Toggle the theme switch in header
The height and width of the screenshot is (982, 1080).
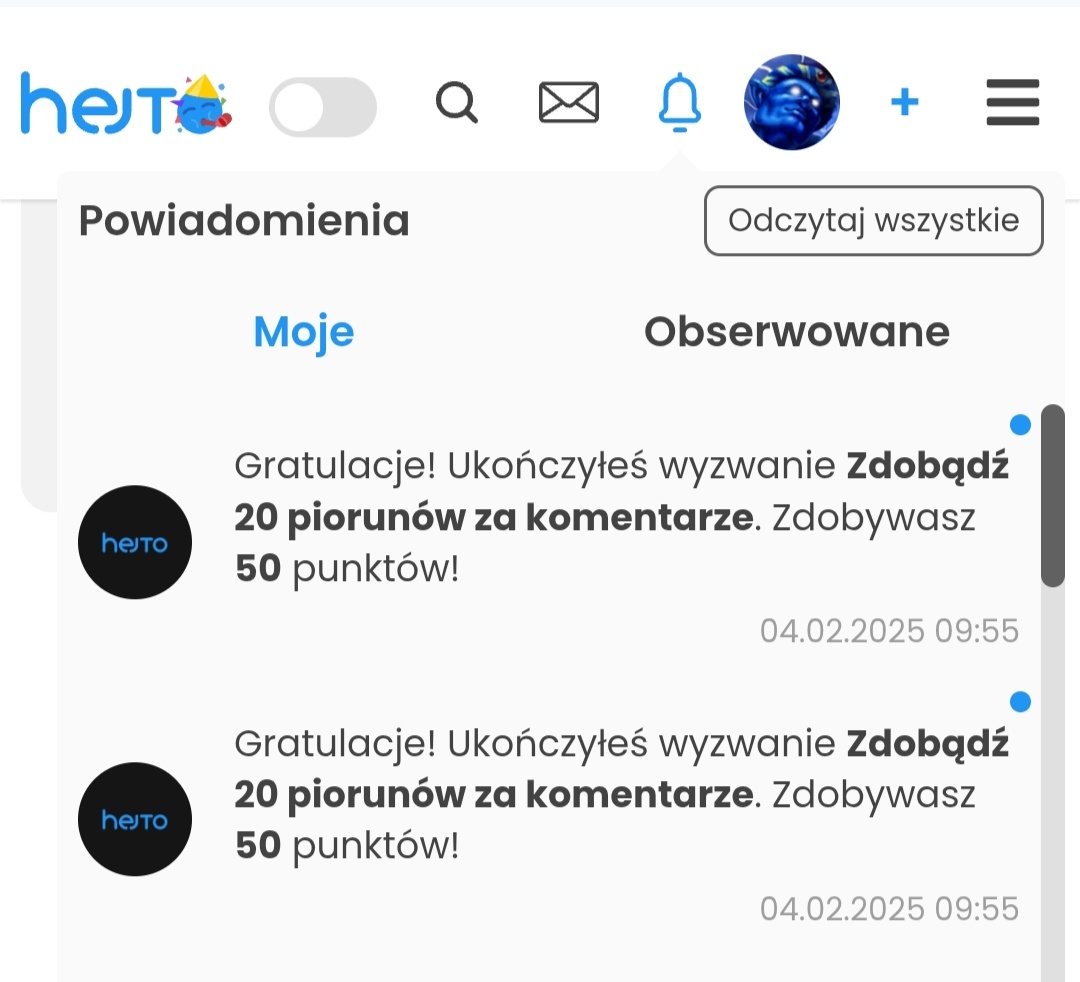pyautogui.click(x=322, y=107)
